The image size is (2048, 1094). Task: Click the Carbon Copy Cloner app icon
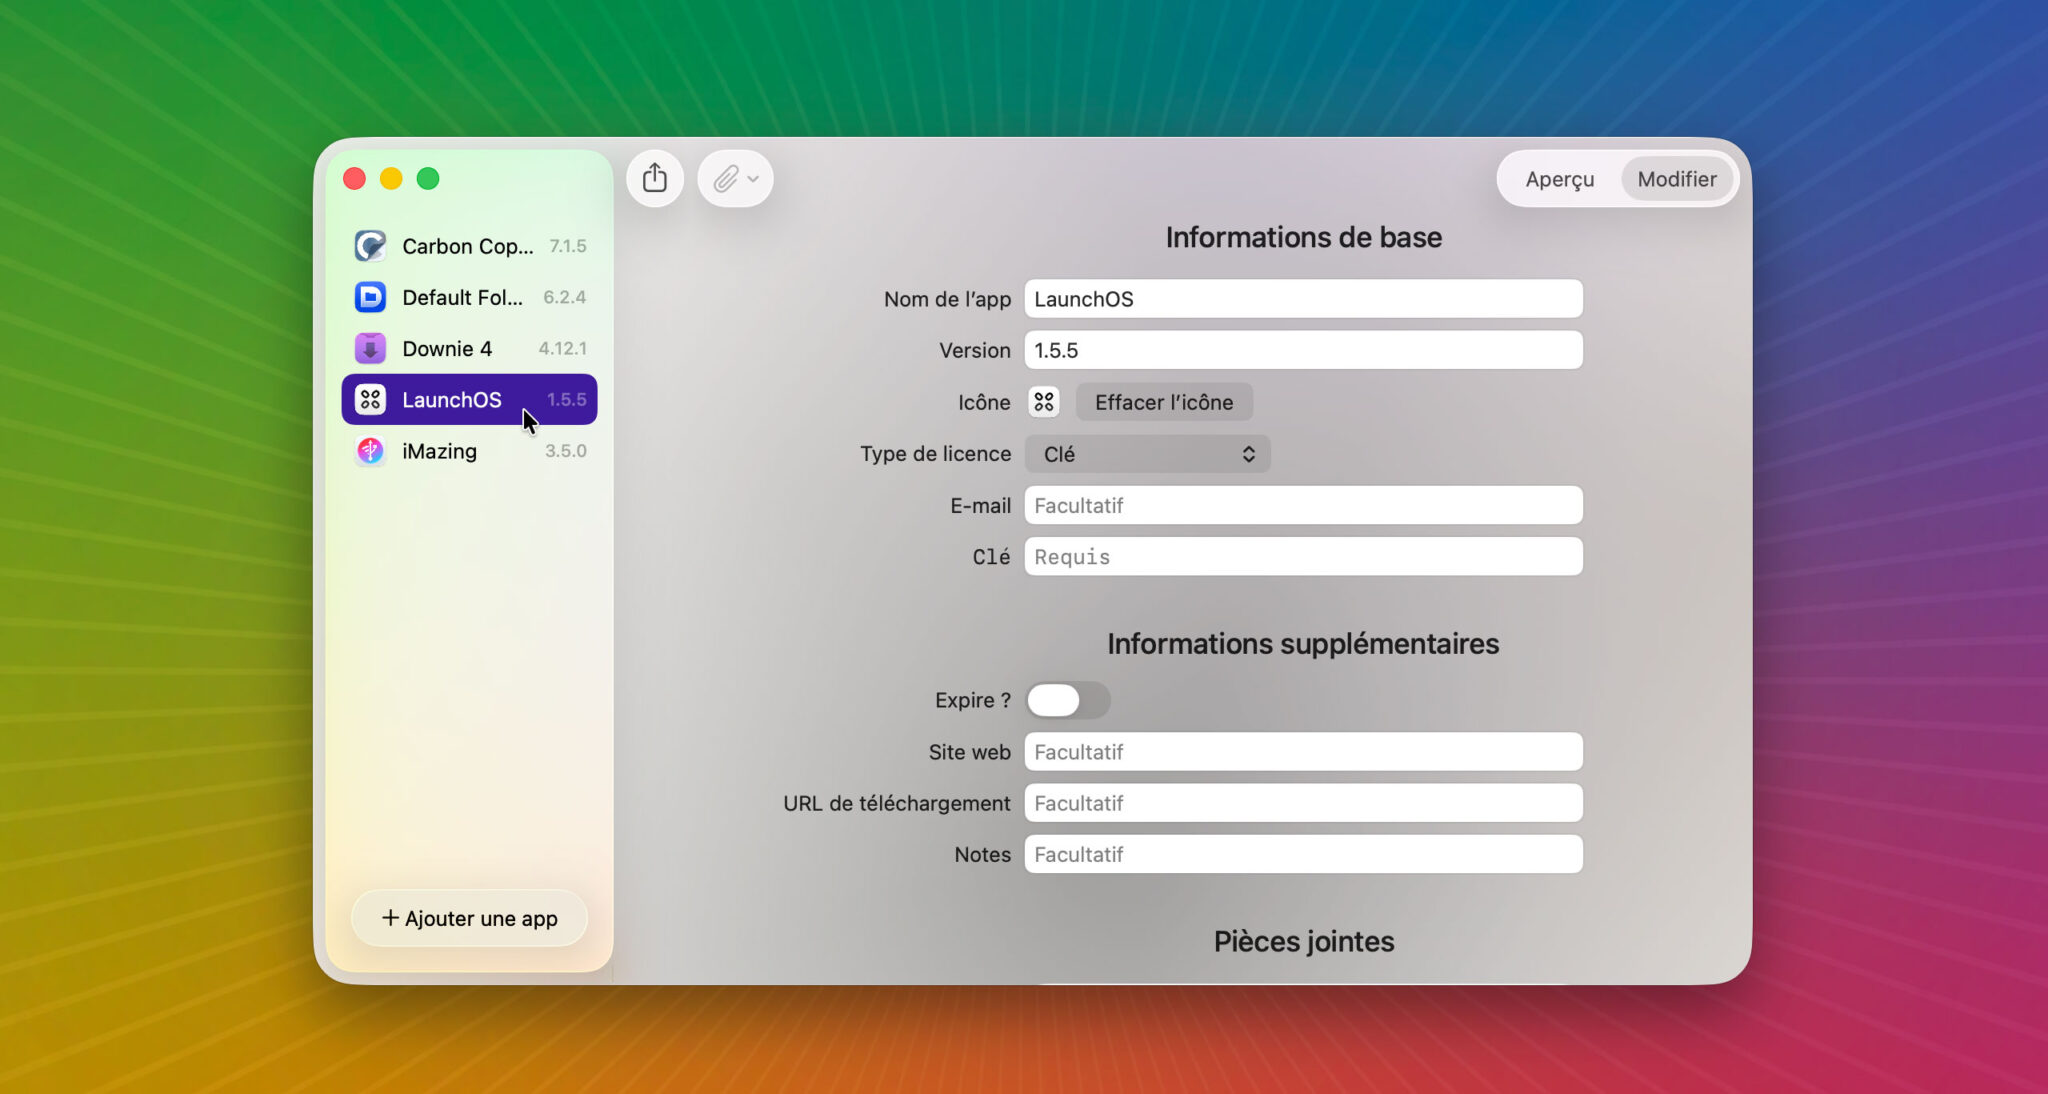click(x=370, y=246)
